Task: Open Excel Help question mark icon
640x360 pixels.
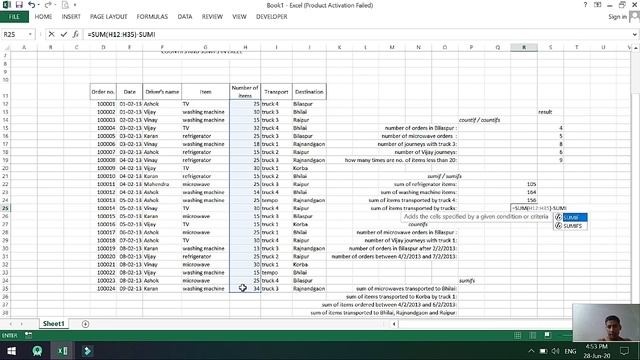Action: click(585, 5)
